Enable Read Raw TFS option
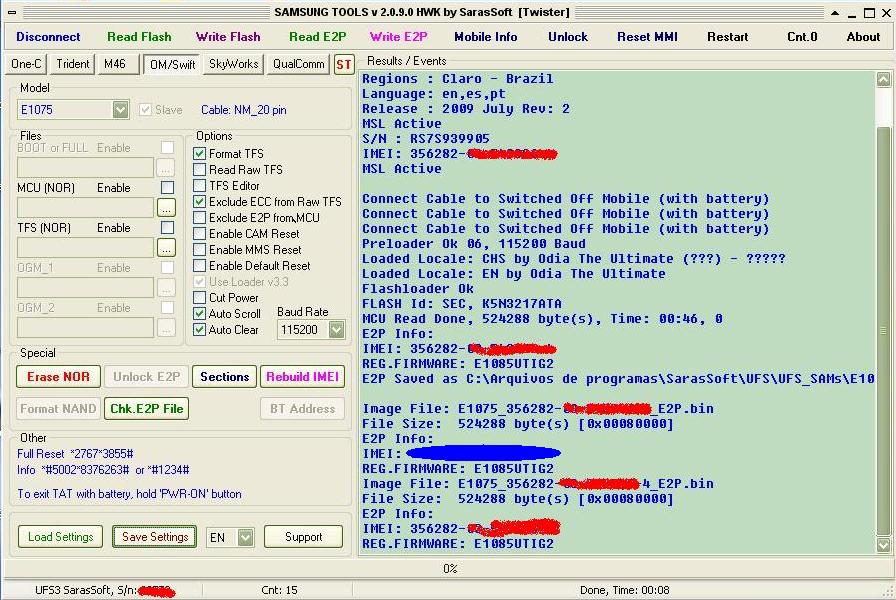The height and width of the screenshot is (600, 896). [x=199, y=170]
